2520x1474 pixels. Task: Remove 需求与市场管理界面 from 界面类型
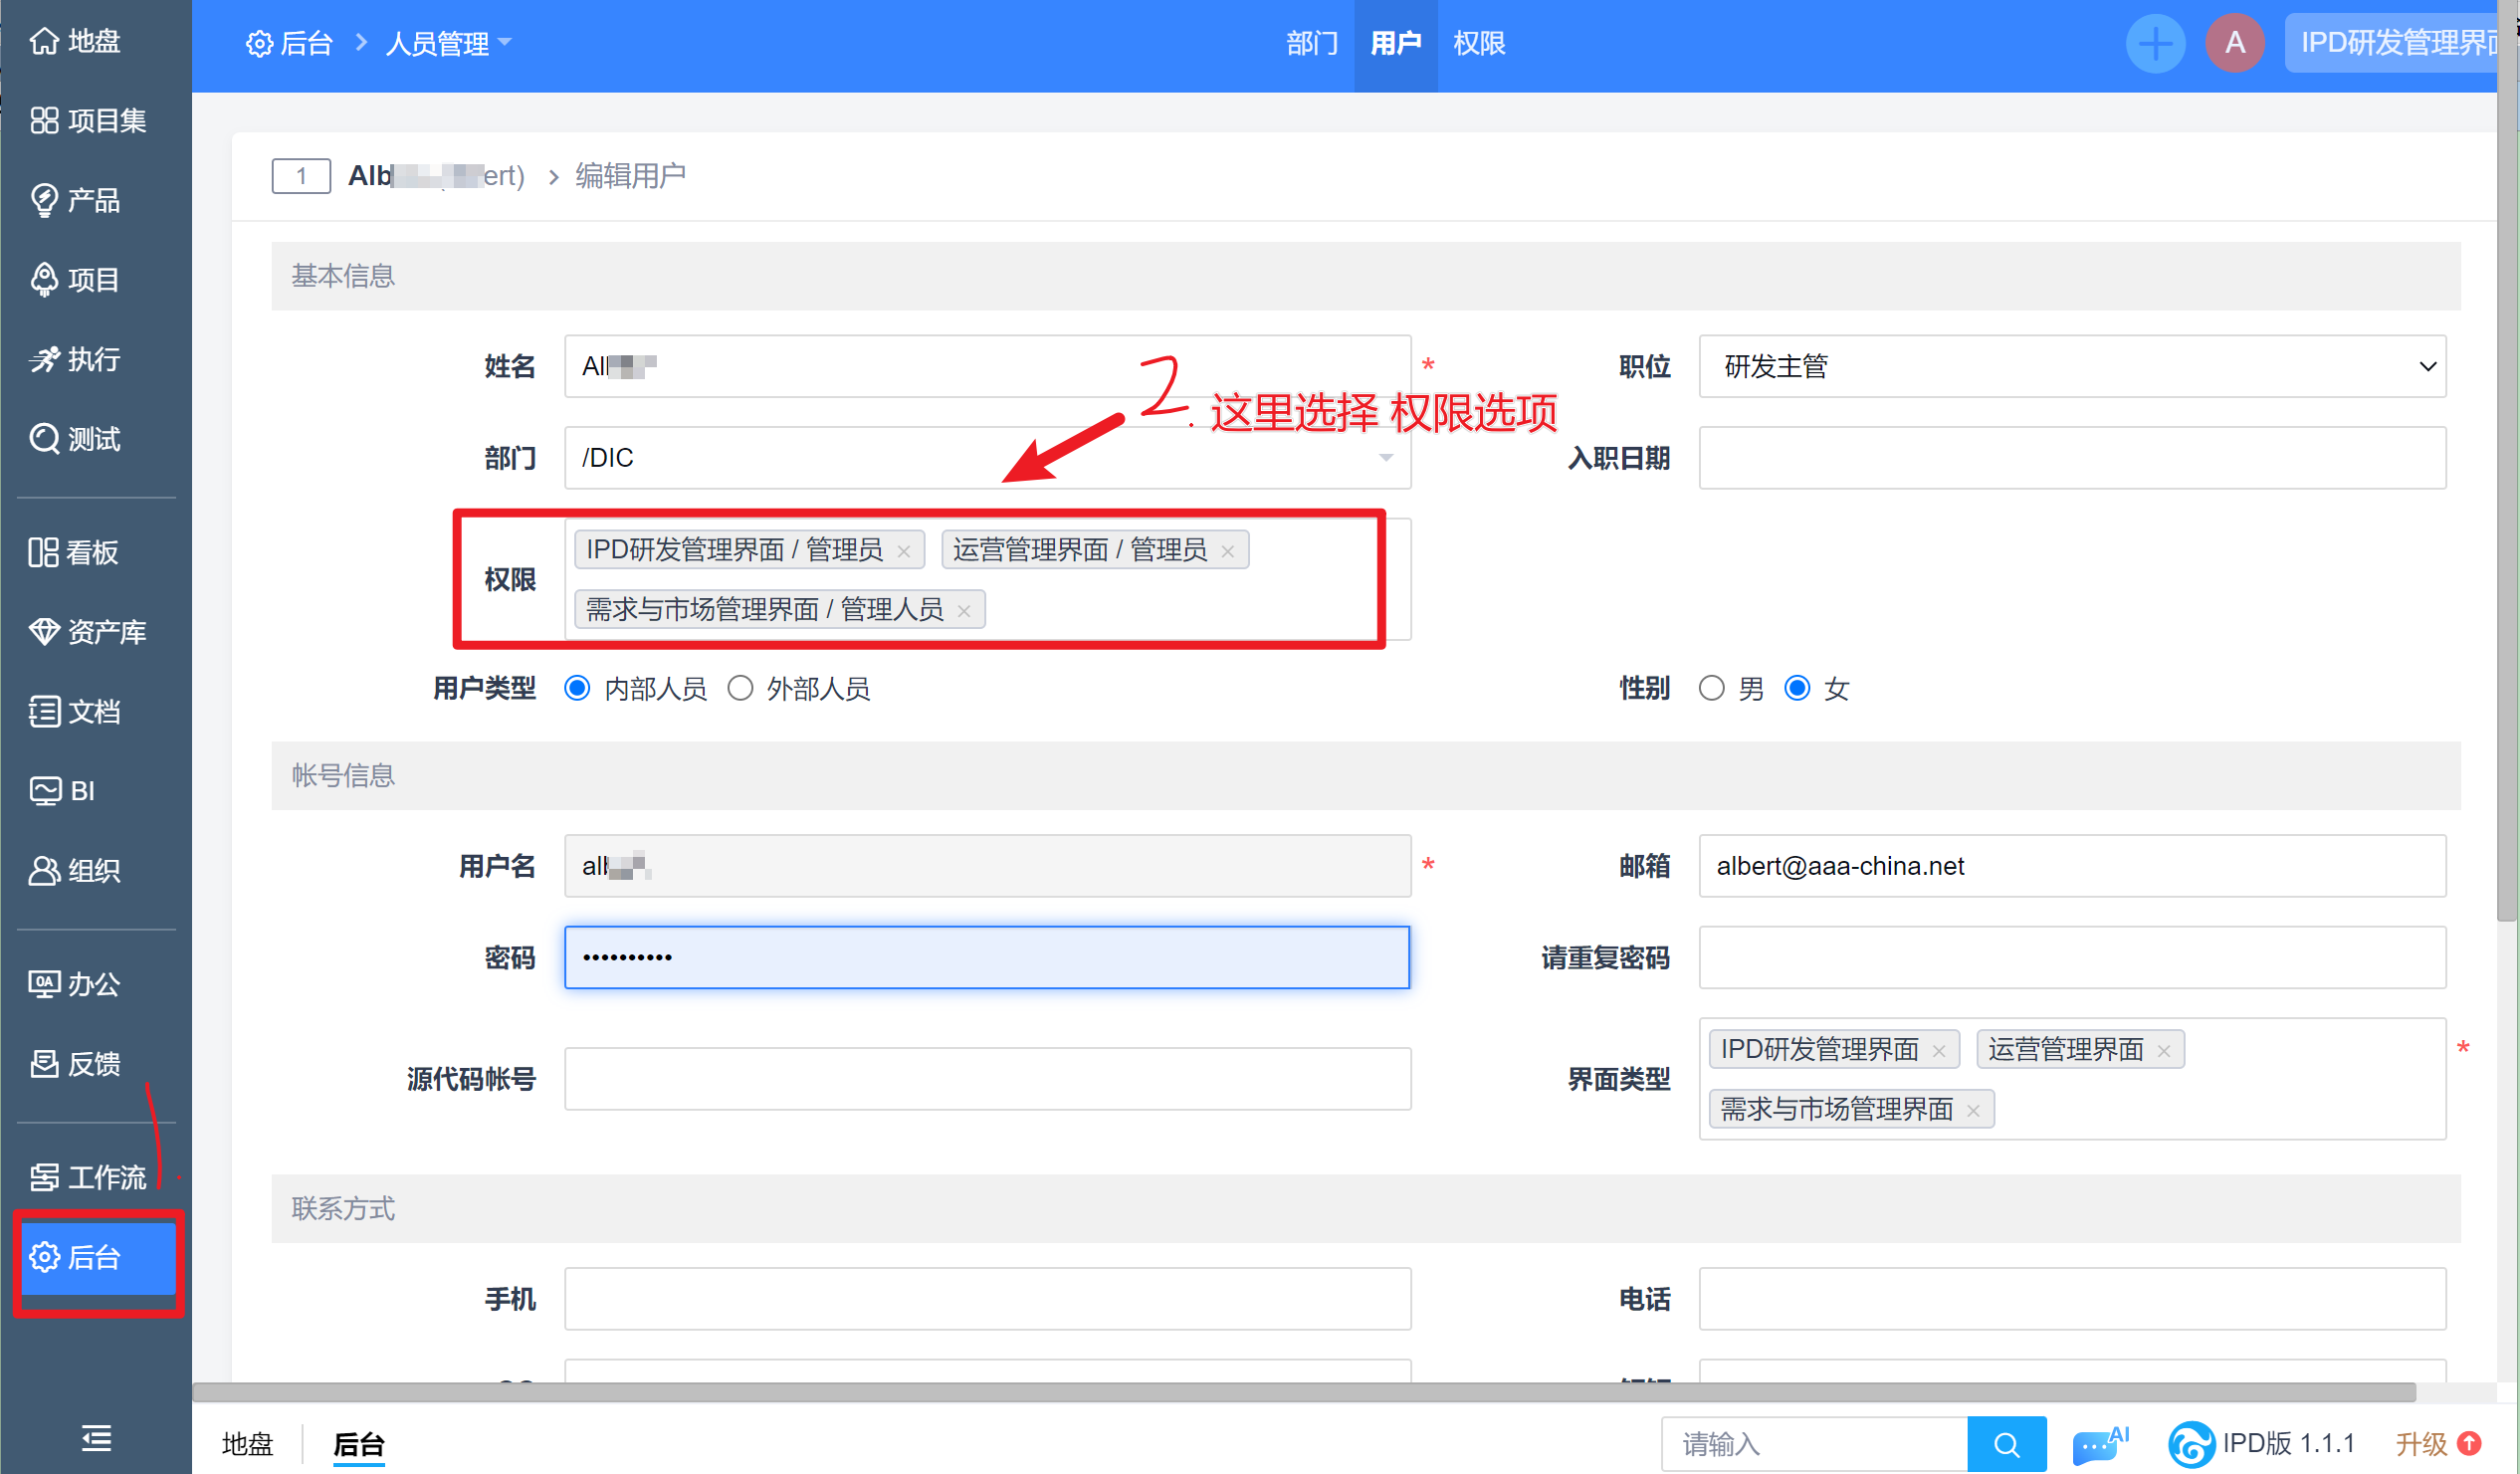[x=1973, y=1111]
